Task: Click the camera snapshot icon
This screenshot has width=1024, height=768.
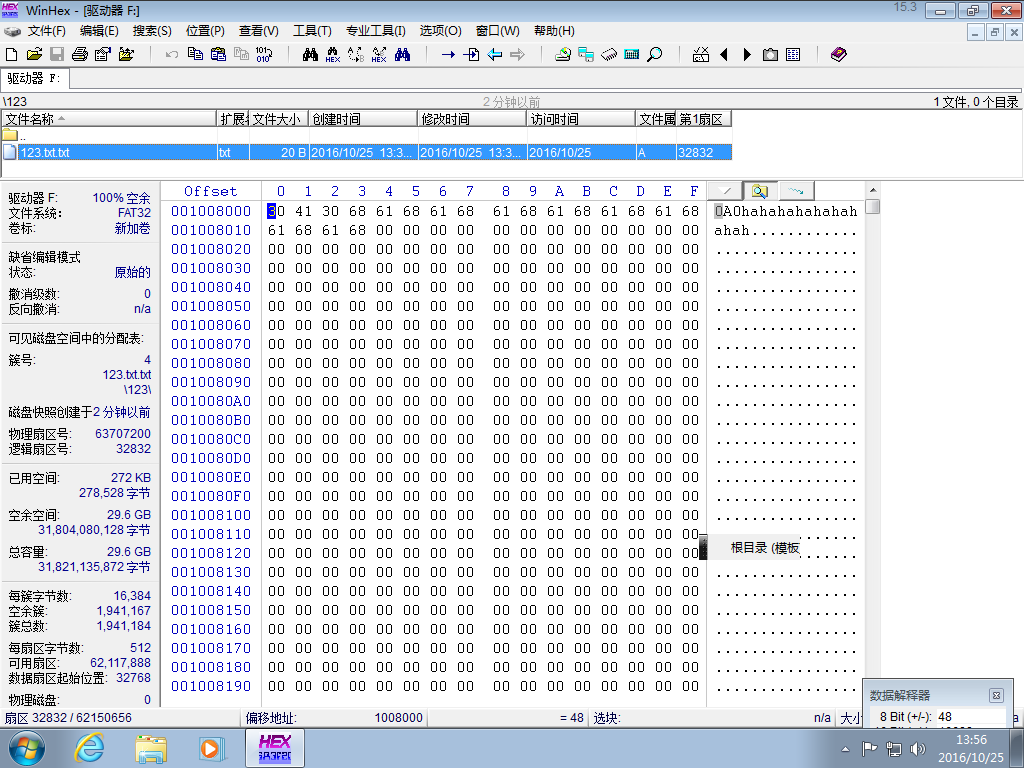Action: (x=770, y=55)
